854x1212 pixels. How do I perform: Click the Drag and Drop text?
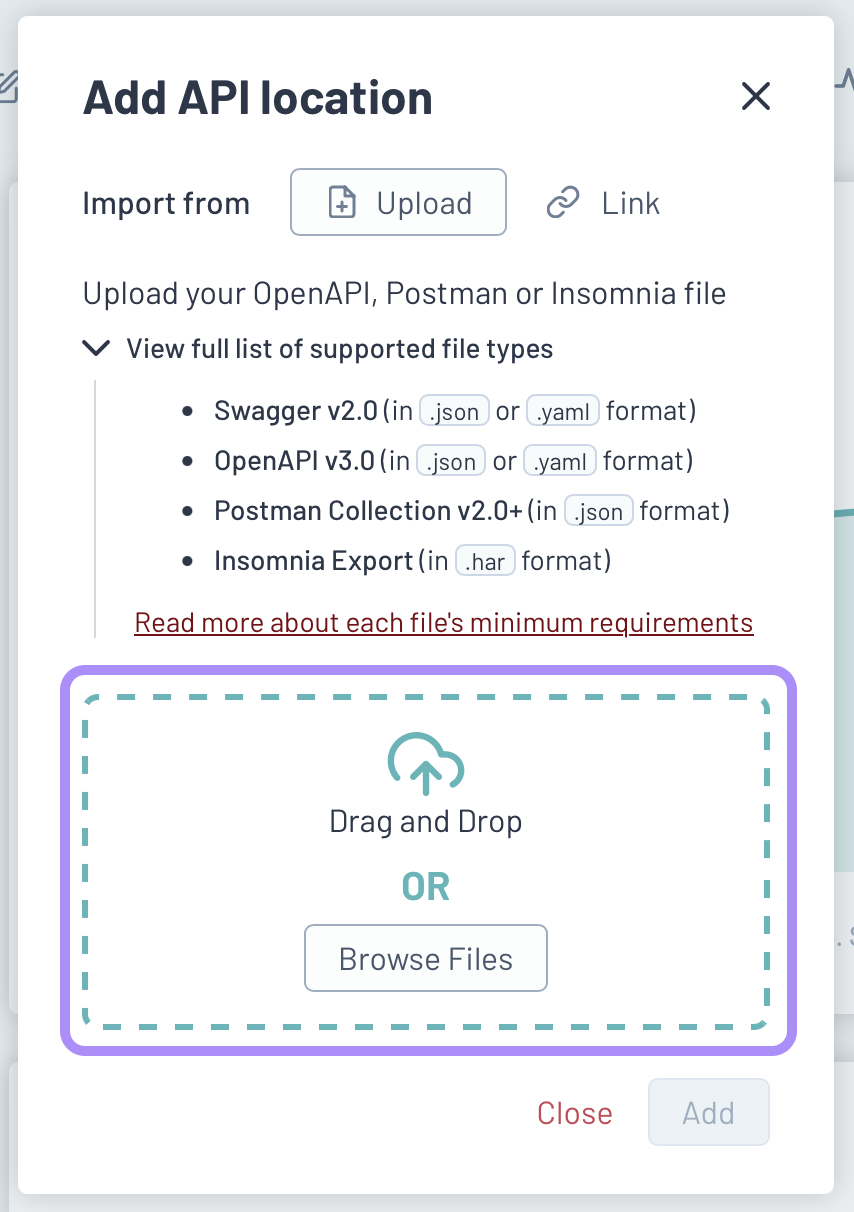point(426,822)
